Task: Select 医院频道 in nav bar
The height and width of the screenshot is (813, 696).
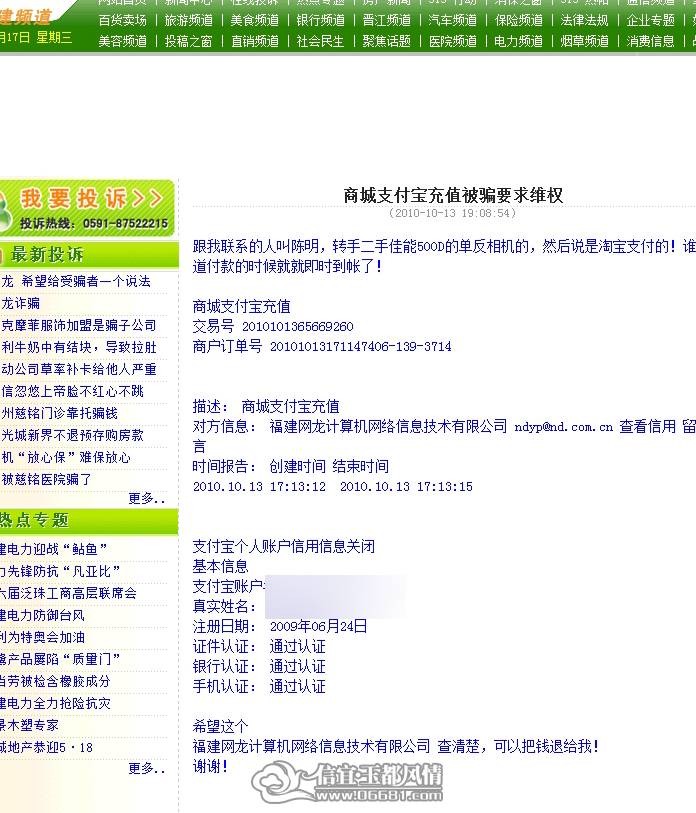Action: [453, 41]
